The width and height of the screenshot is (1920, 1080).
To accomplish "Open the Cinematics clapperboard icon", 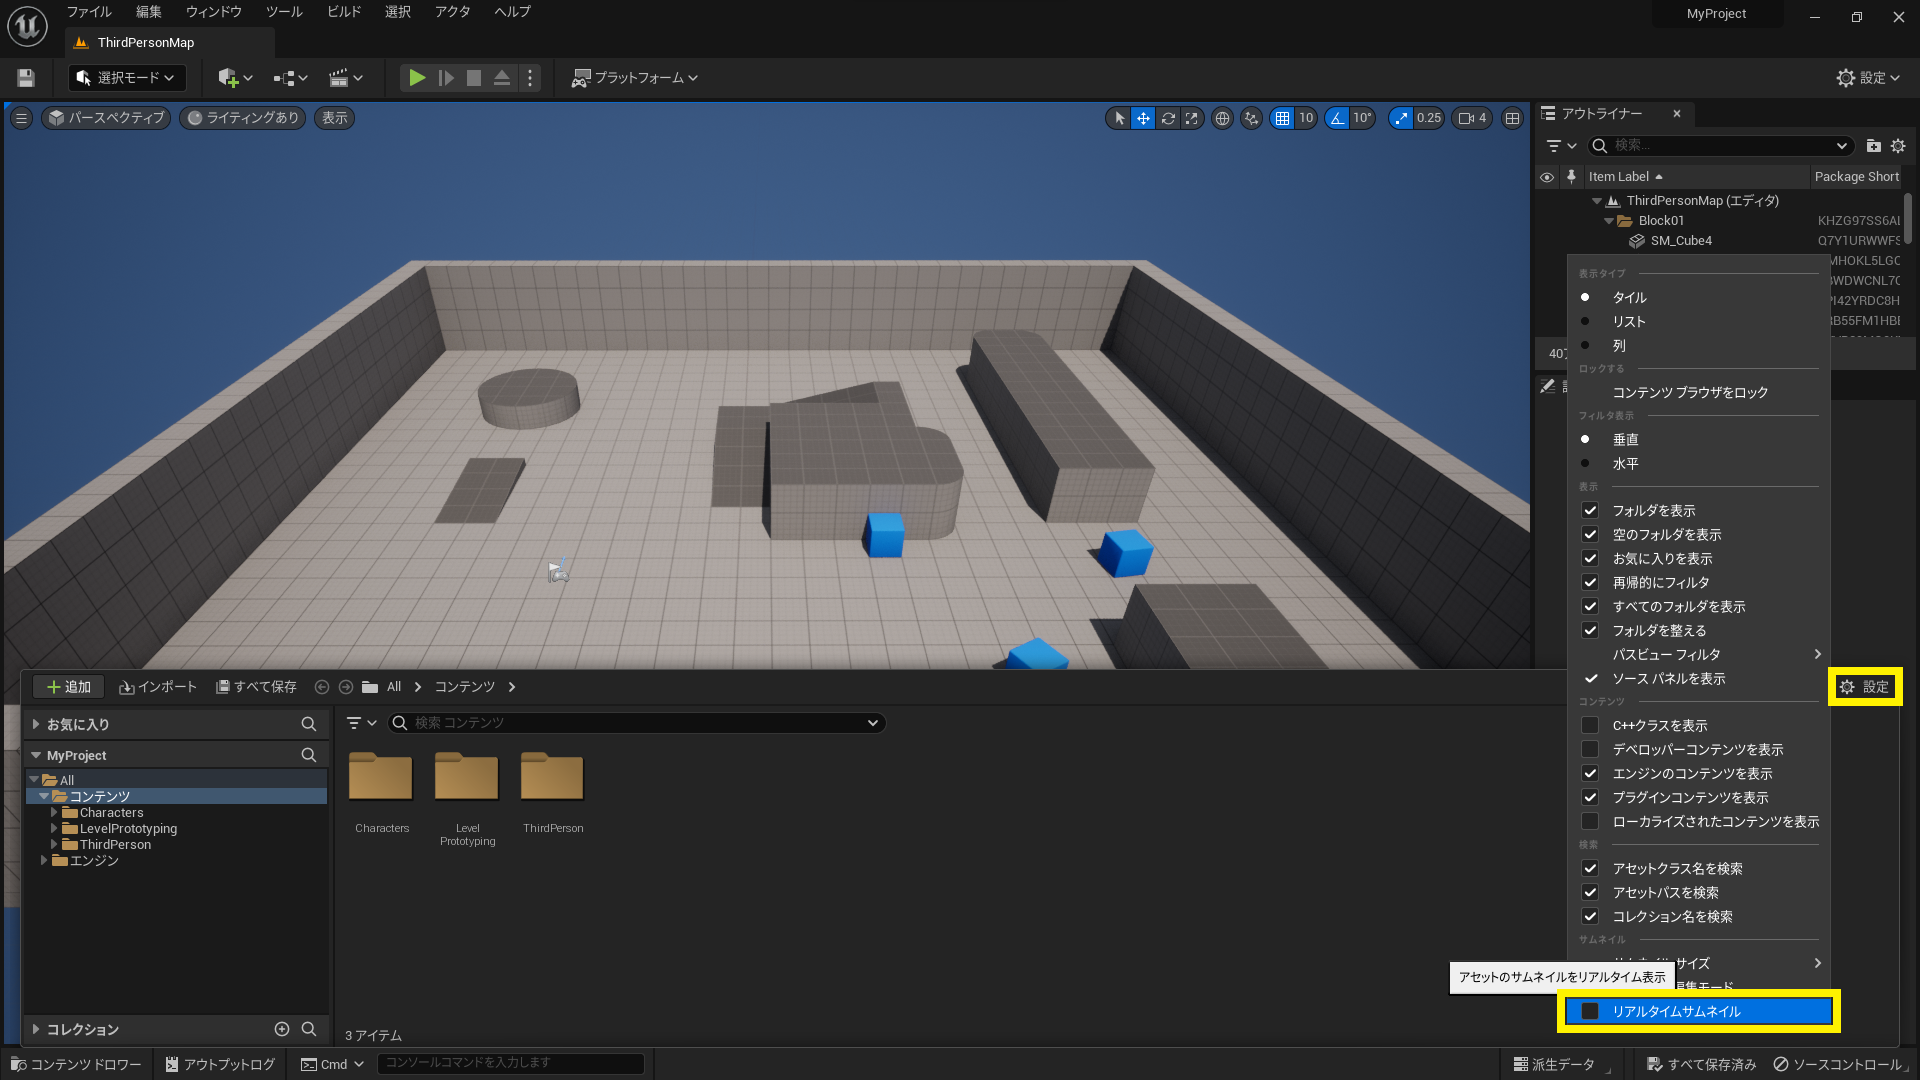I will click(x=340, y=78).
